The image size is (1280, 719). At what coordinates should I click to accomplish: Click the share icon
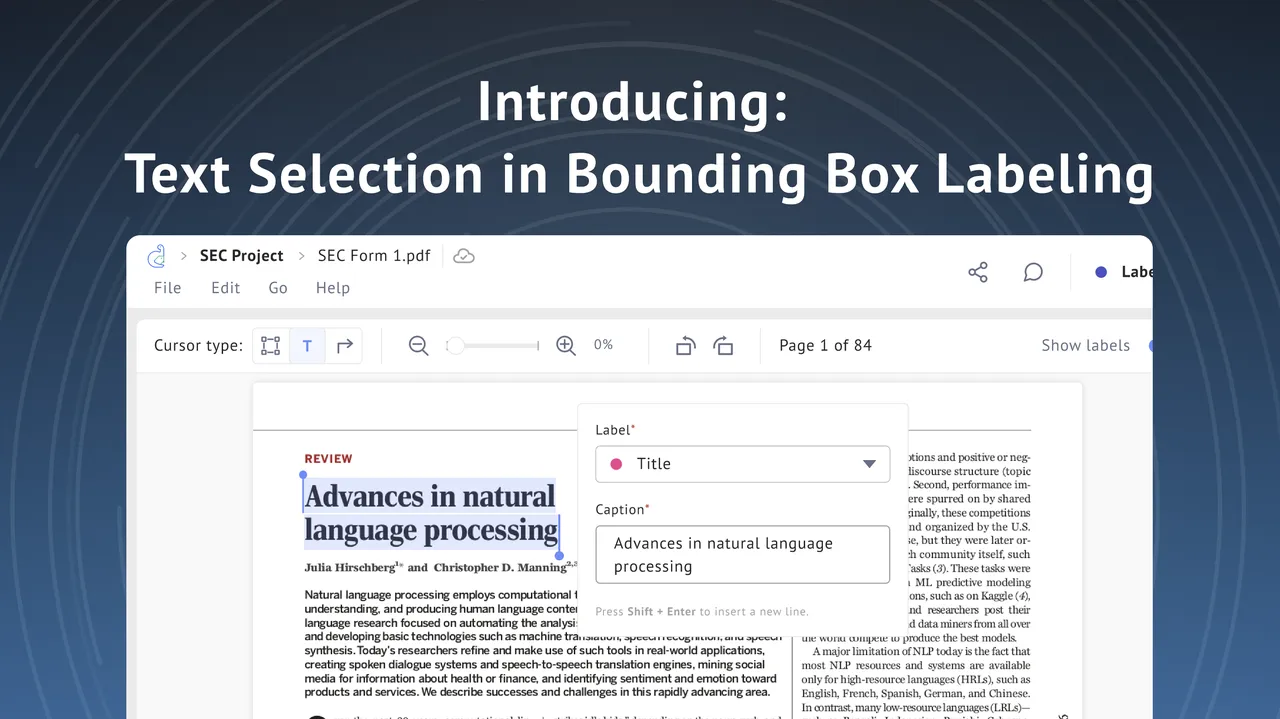point(978,272)
